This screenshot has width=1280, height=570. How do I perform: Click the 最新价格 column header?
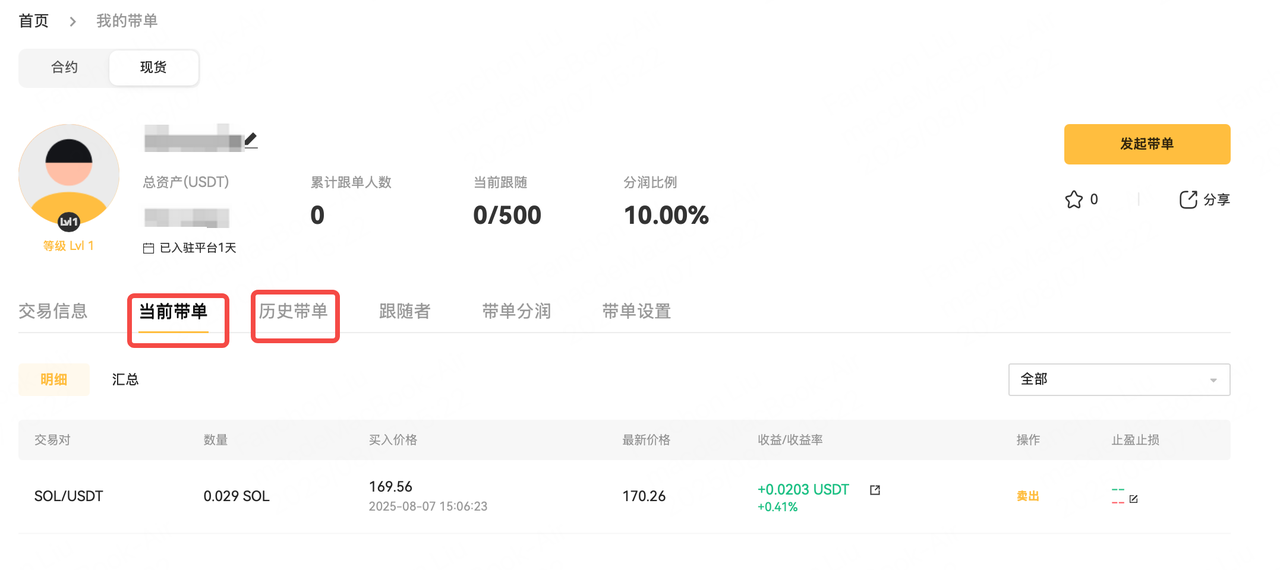click(646, 440)
